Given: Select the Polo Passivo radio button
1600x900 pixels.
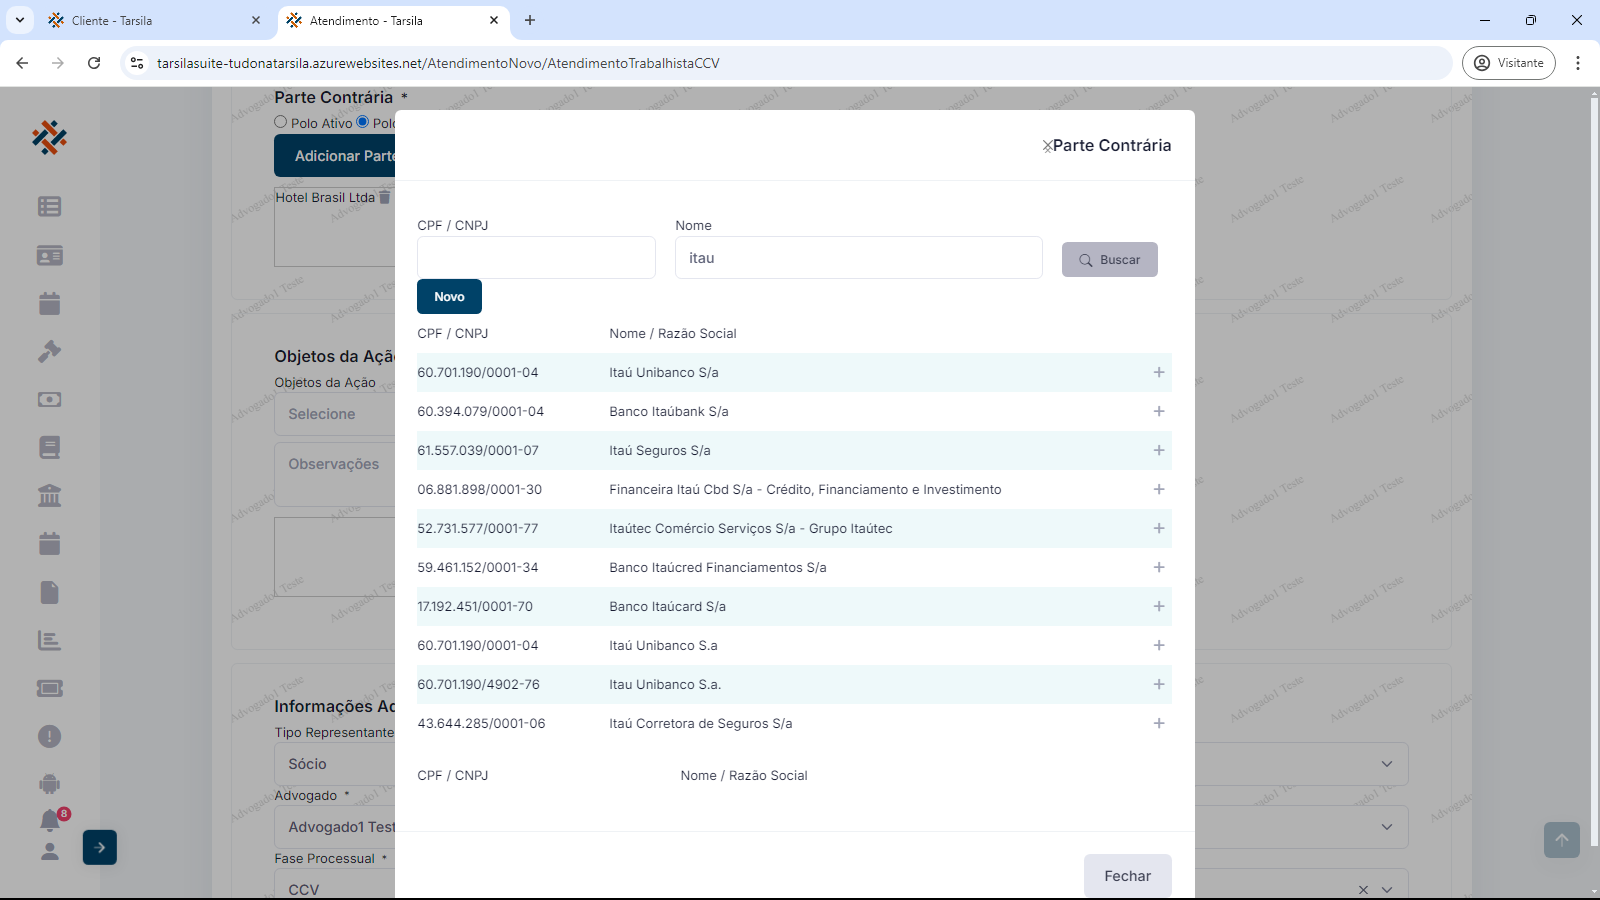Looking at the screenshot, I should pyautogui.click(x=363, y=122).
